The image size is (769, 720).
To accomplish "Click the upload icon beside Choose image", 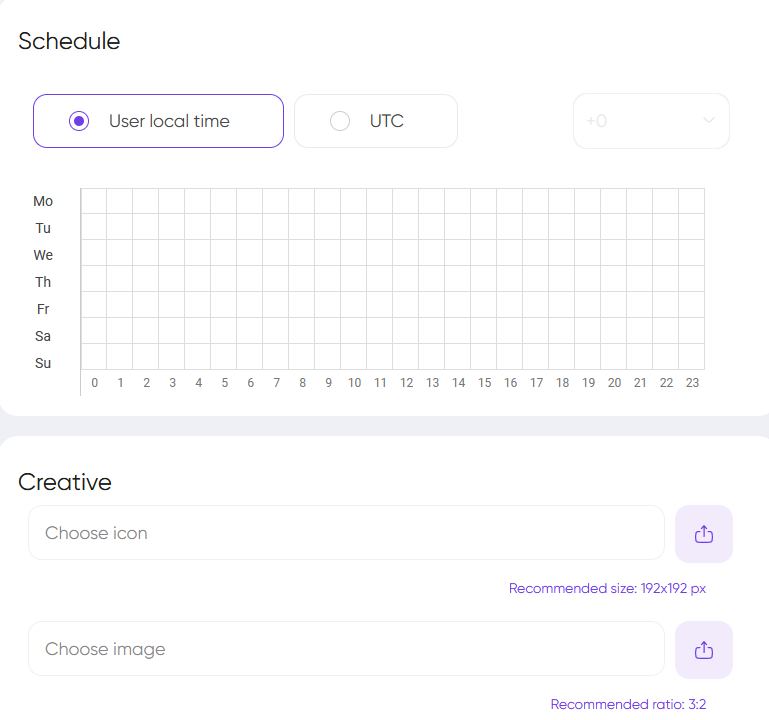I will point(704,650).
